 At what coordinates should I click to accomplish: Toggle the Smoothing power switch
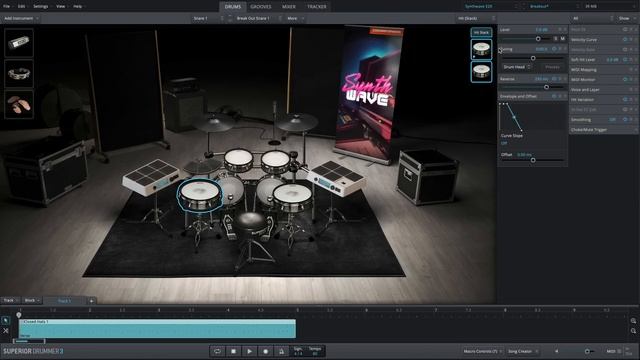tap(625, 120)
